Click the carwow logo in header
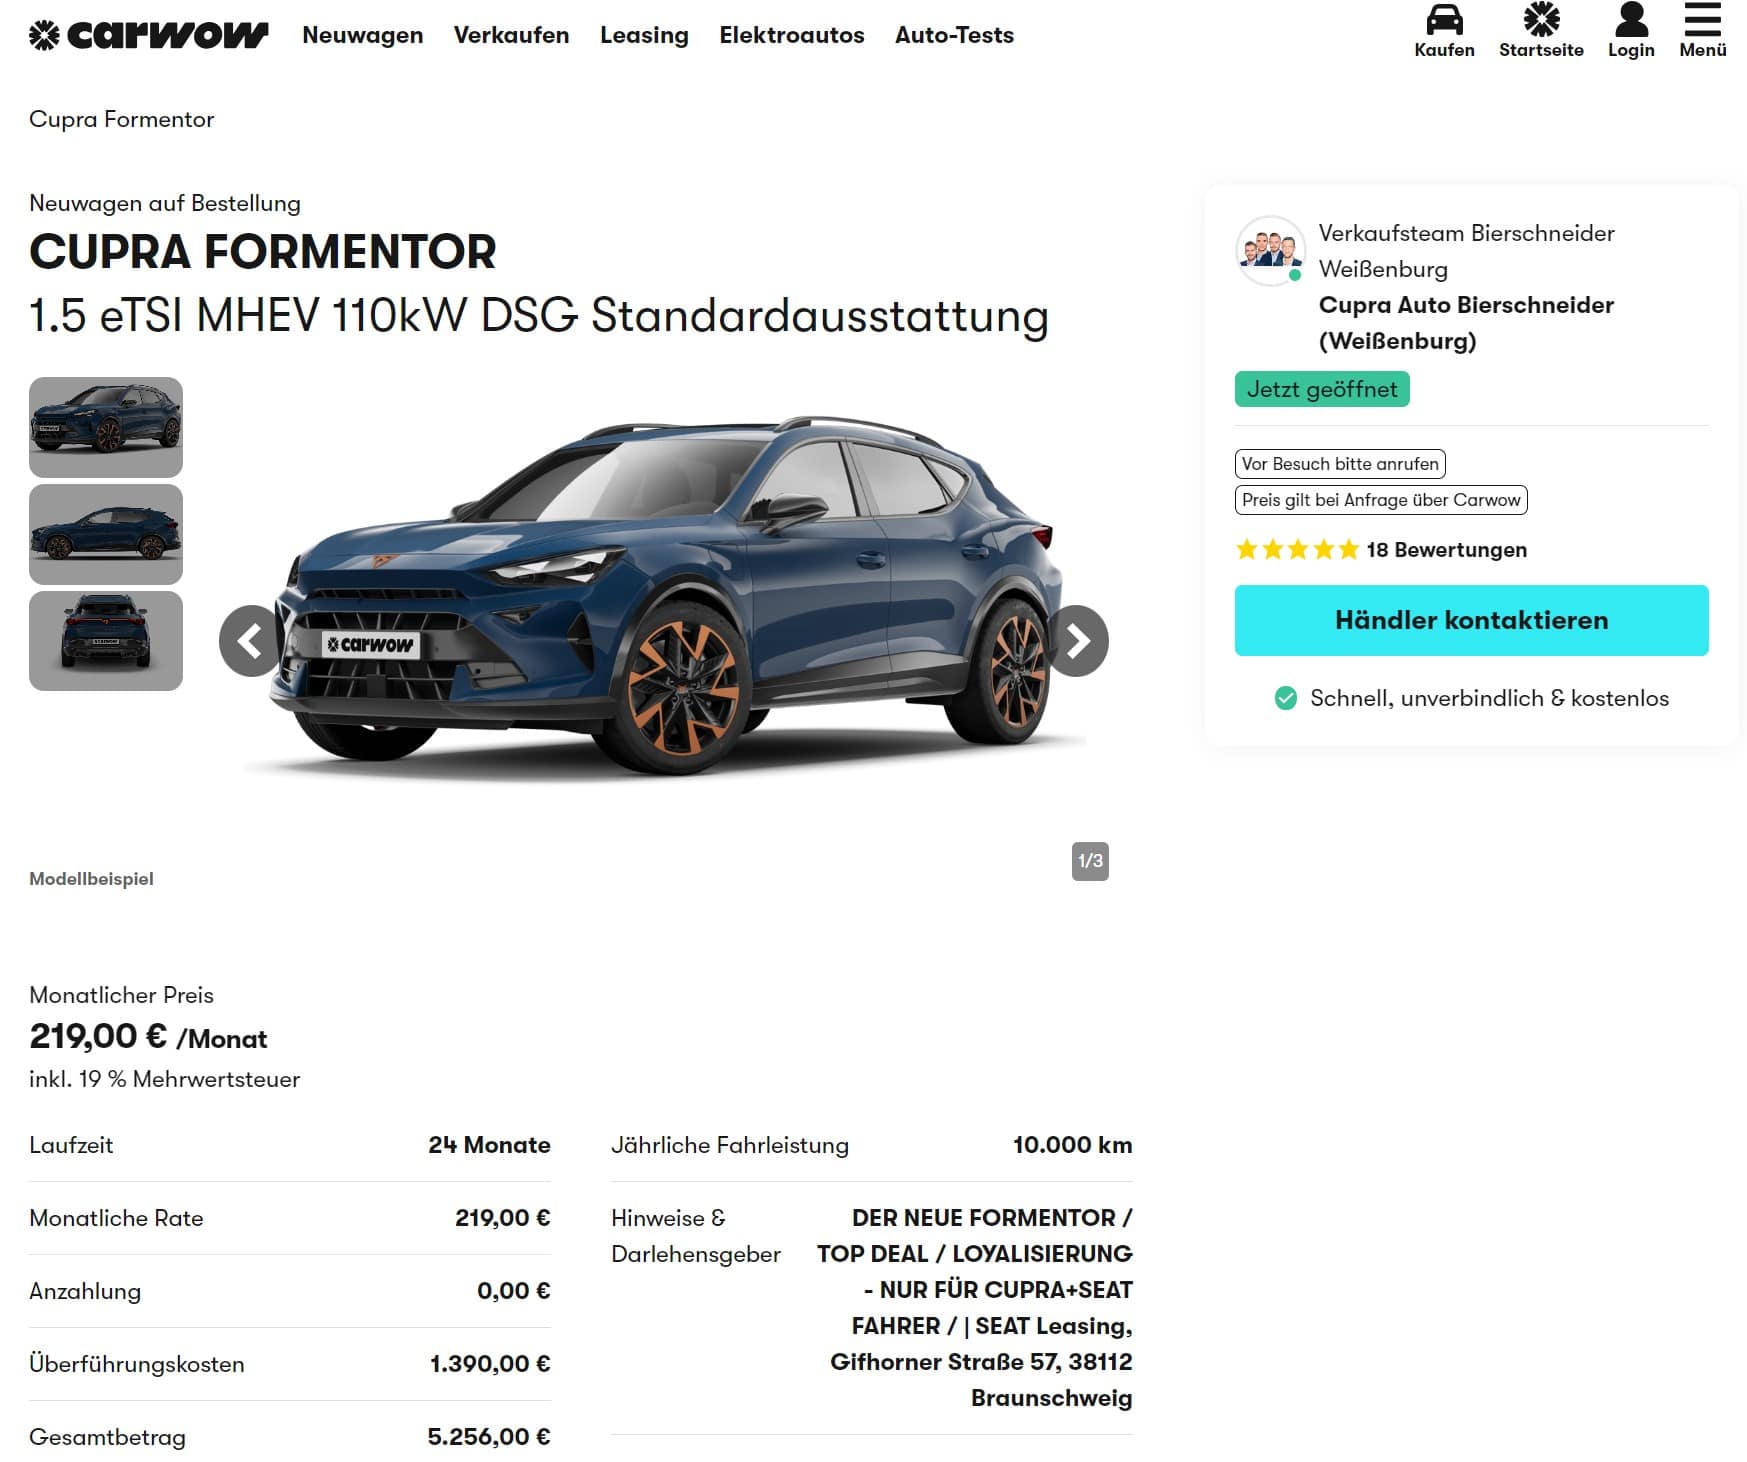1747x1462 pixels. [x=148, y=35]
